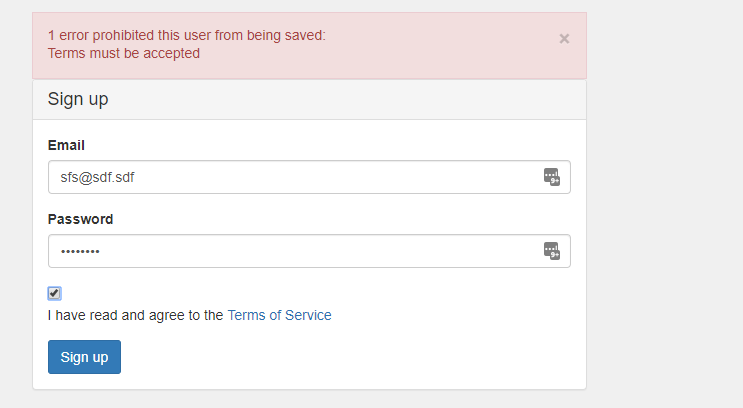Place cursor on the masked password dots
743x408 pixels.
[80, 252]
